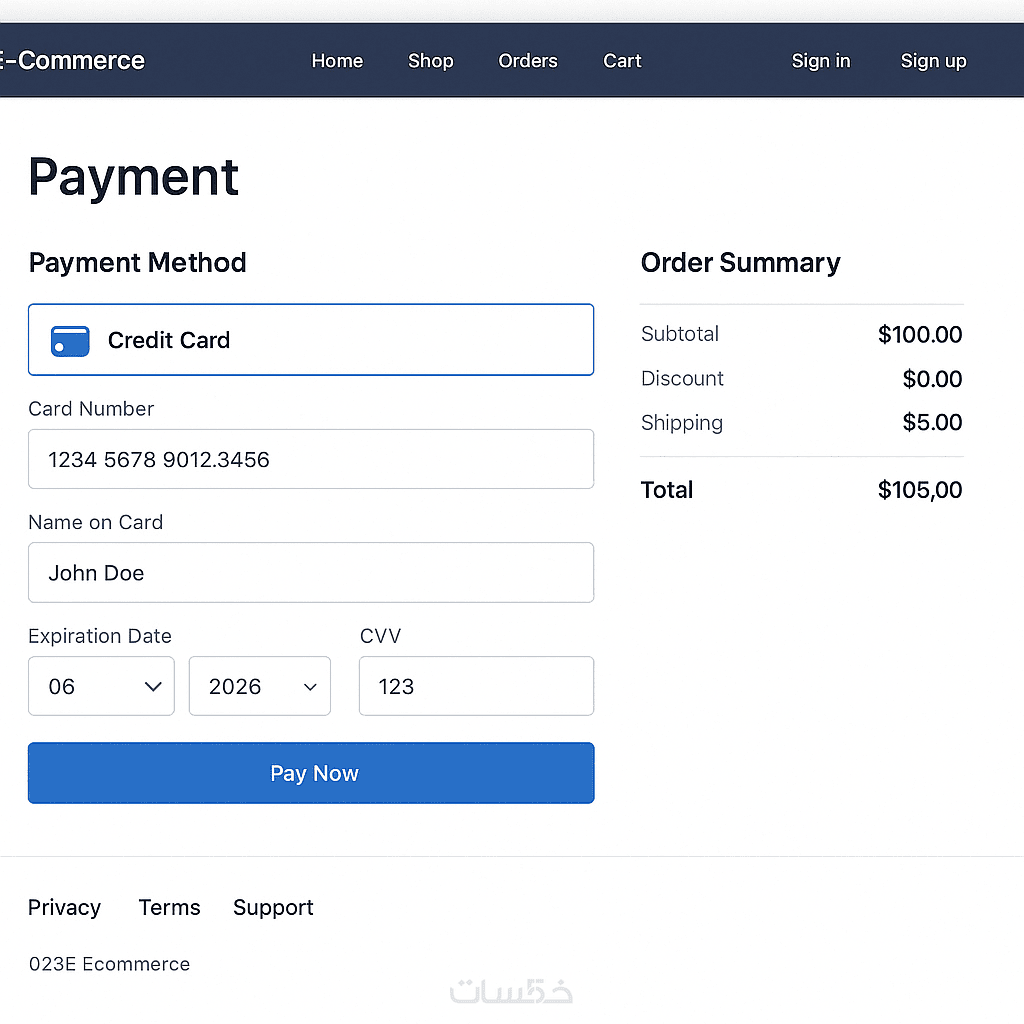The width and height of the screenshot is (1024, 1024).
Task: Click the month dropdown chevron arrow
Action: pos(153,686)
